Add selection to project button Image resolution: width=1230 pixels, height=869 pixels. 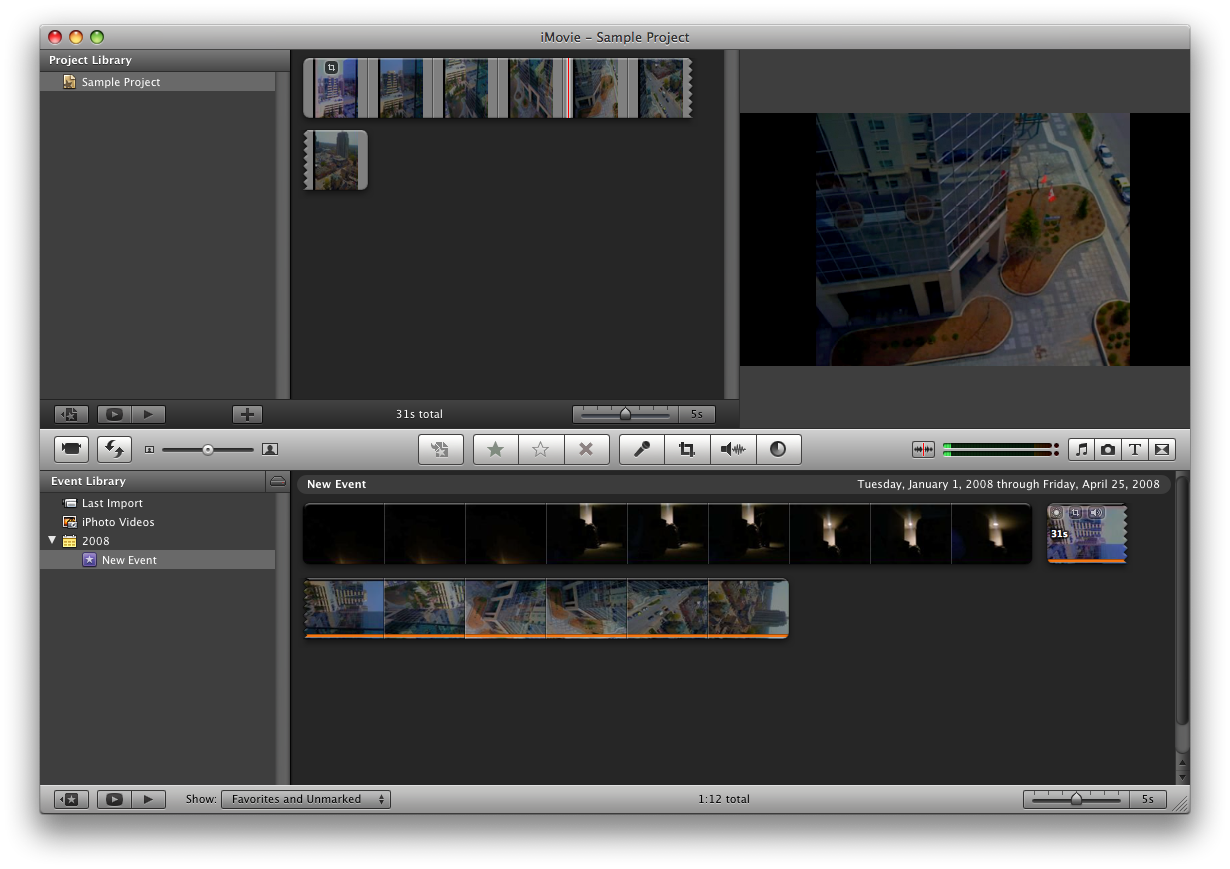[440, 449]
